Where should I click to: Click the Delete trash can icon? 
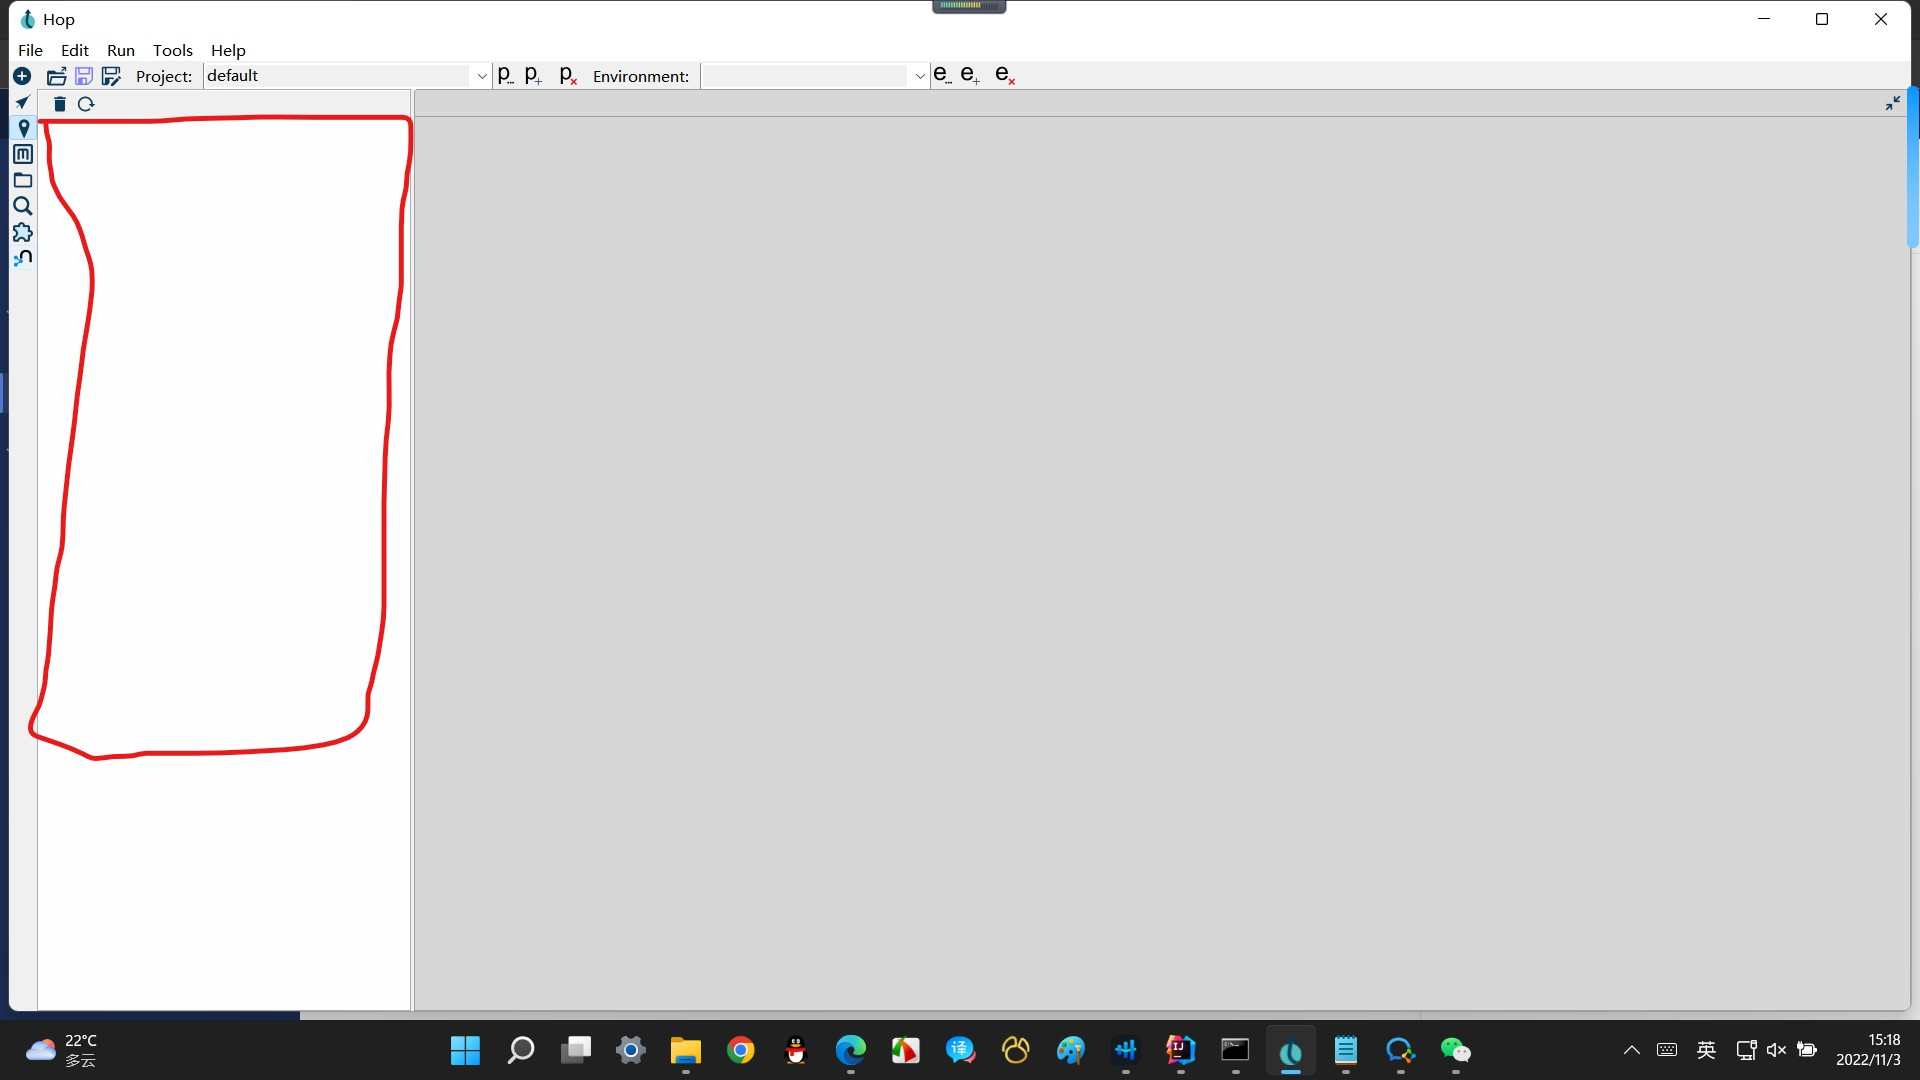click(60, 104)
